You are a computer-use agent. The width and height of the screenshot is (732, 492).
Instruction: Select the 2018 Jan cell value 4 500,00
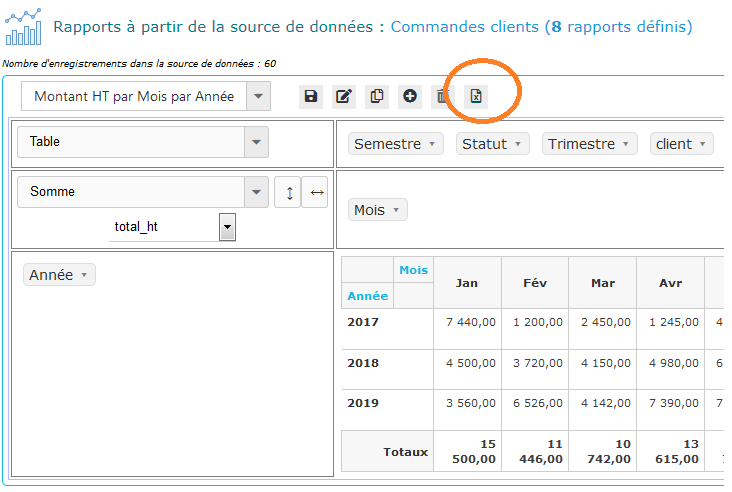[467, 363]
